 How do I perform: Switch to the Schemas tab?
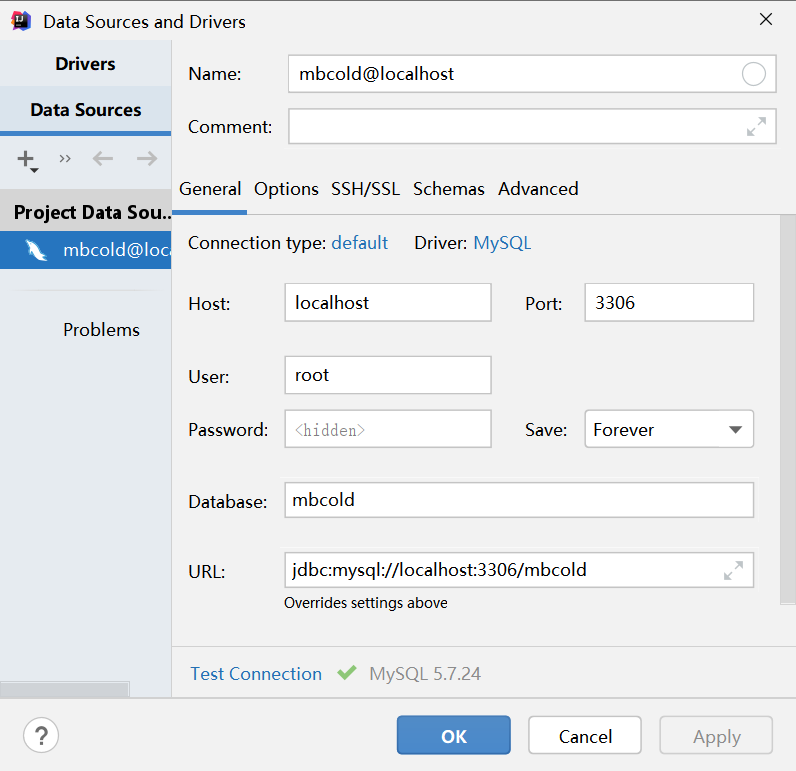[449, 189]
